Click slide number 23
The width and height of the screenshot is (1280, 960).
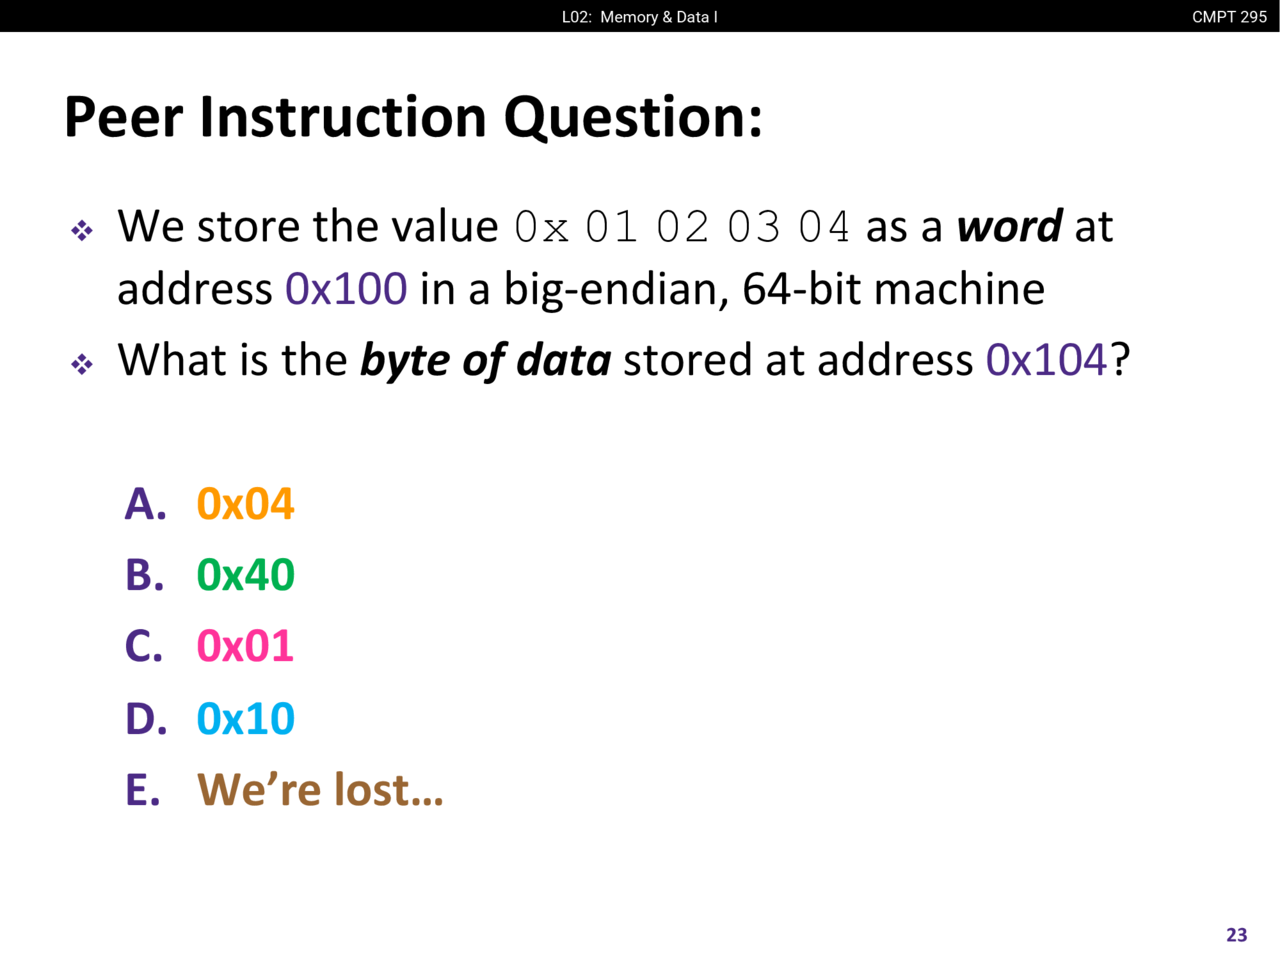coord(1237,934)
